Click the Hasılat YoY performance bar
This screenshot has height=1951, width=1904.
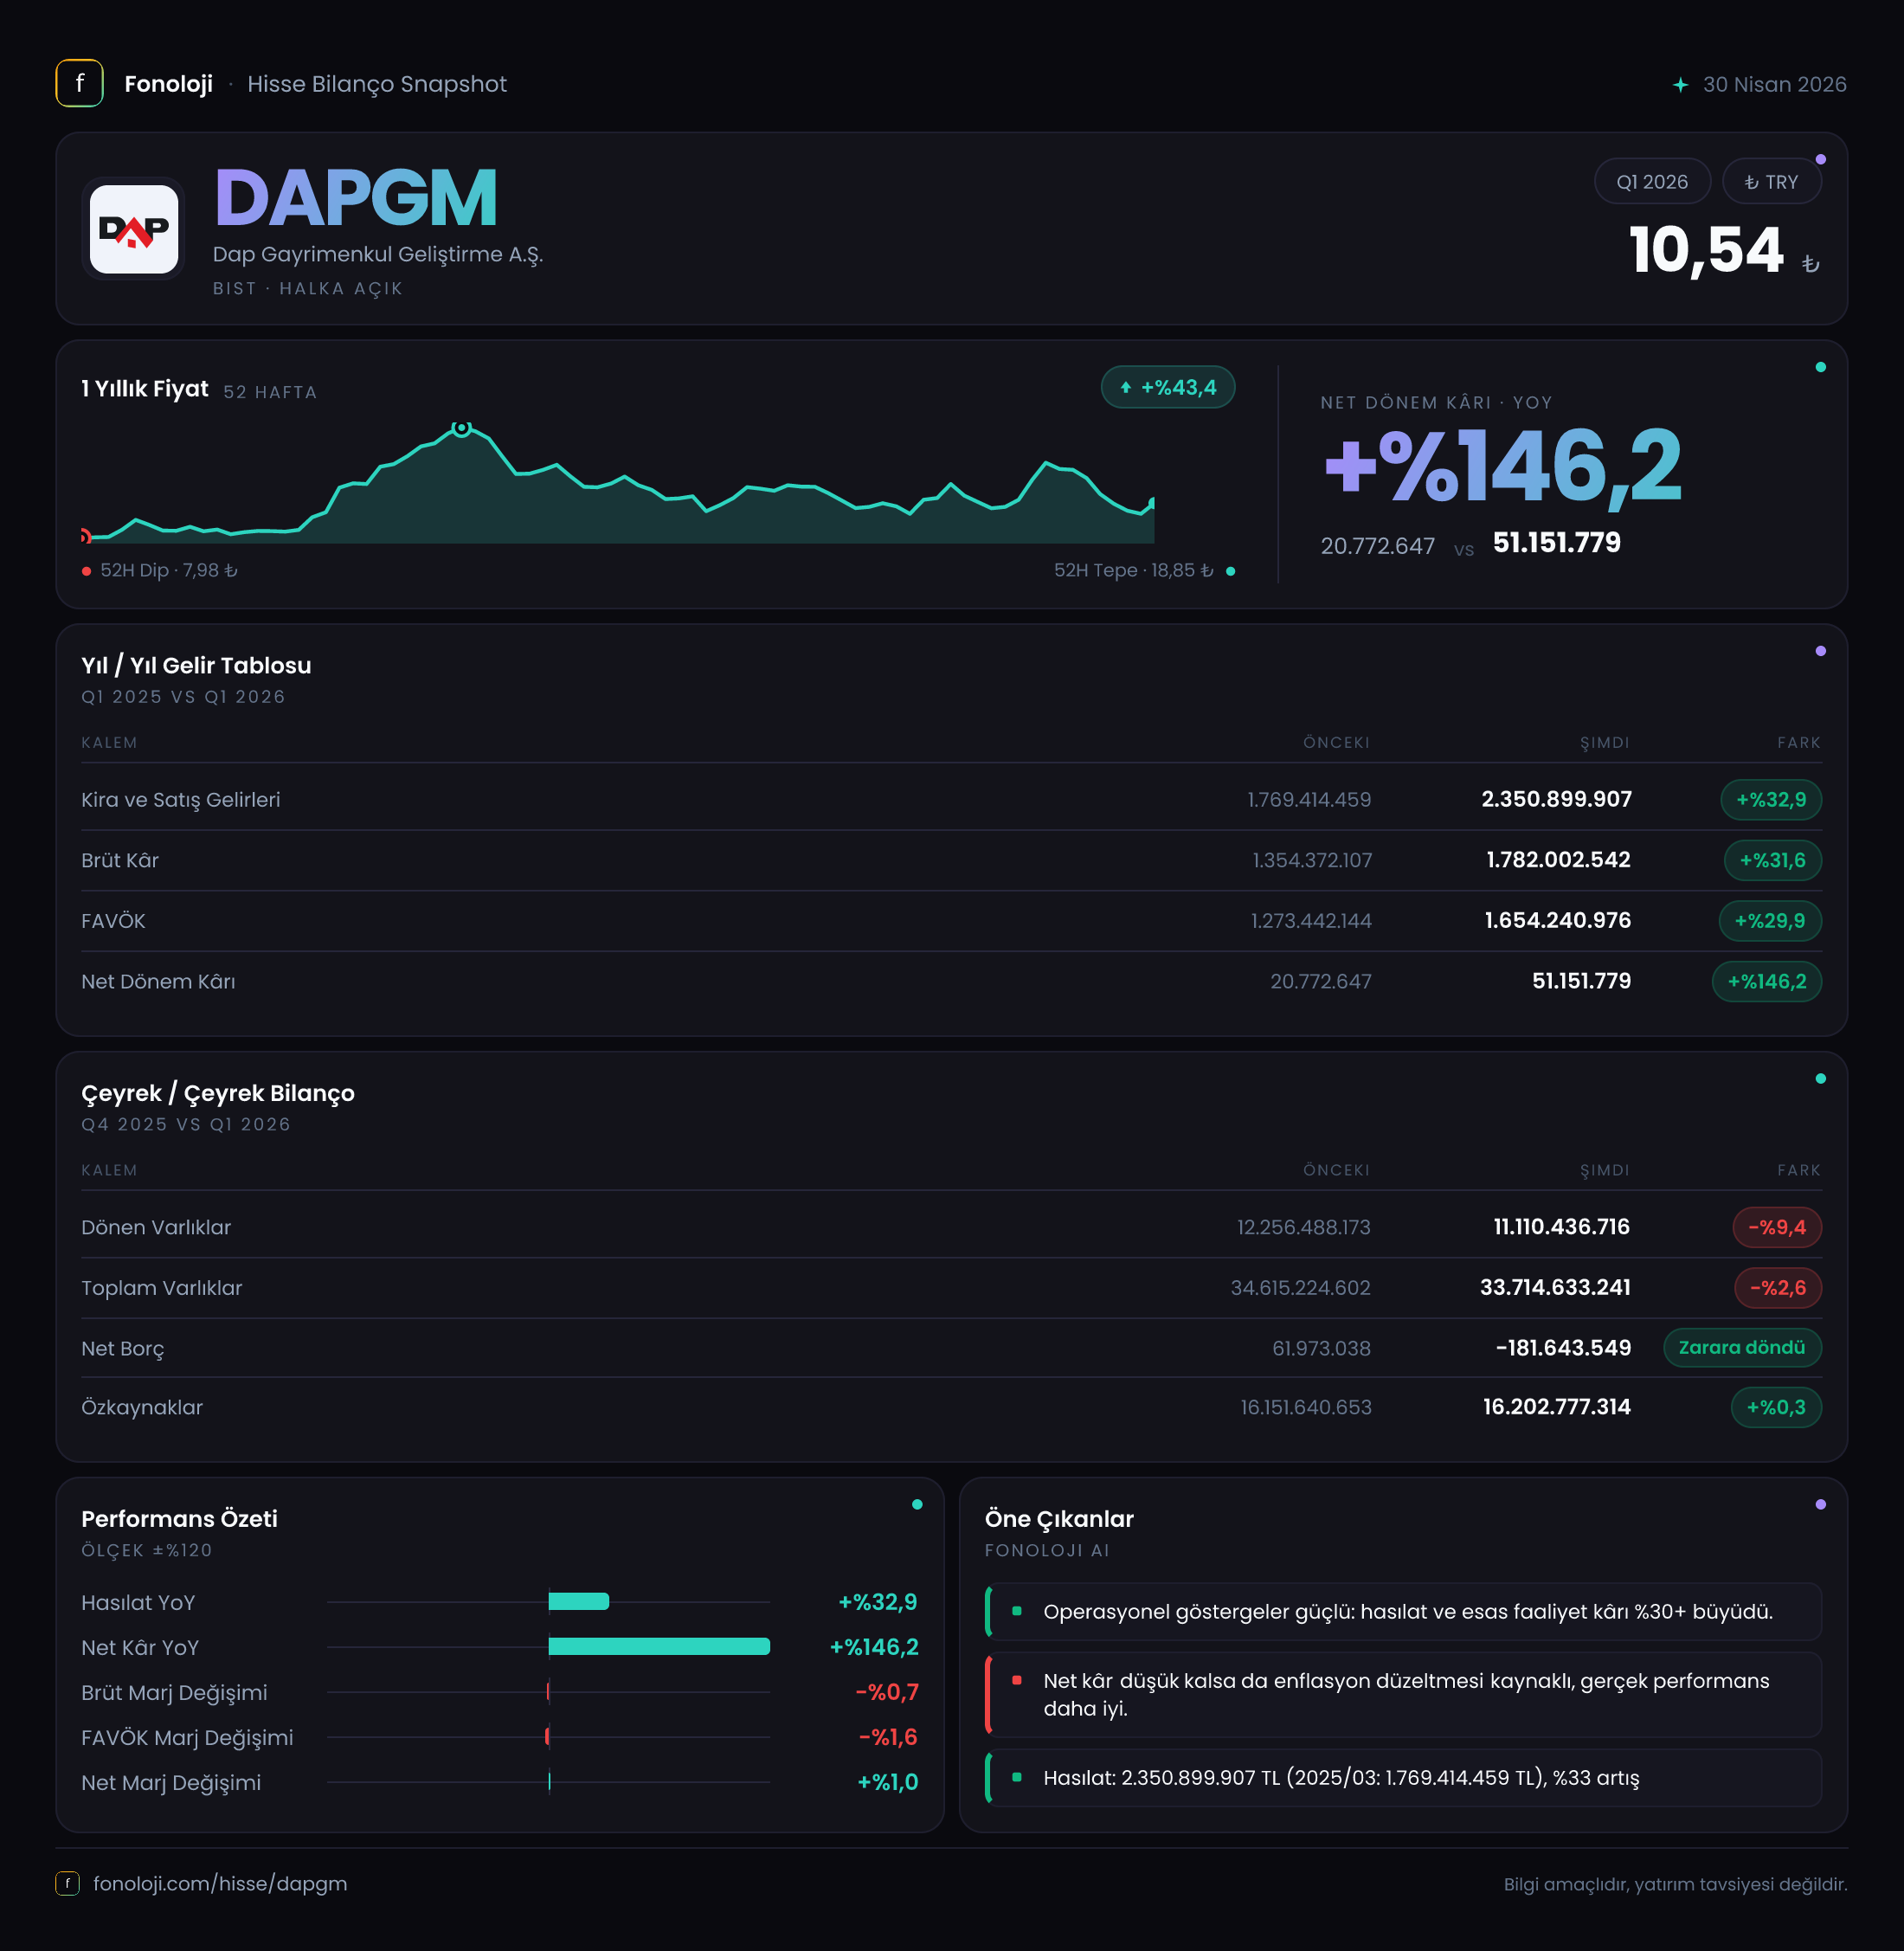click(x=579, y=1601)
